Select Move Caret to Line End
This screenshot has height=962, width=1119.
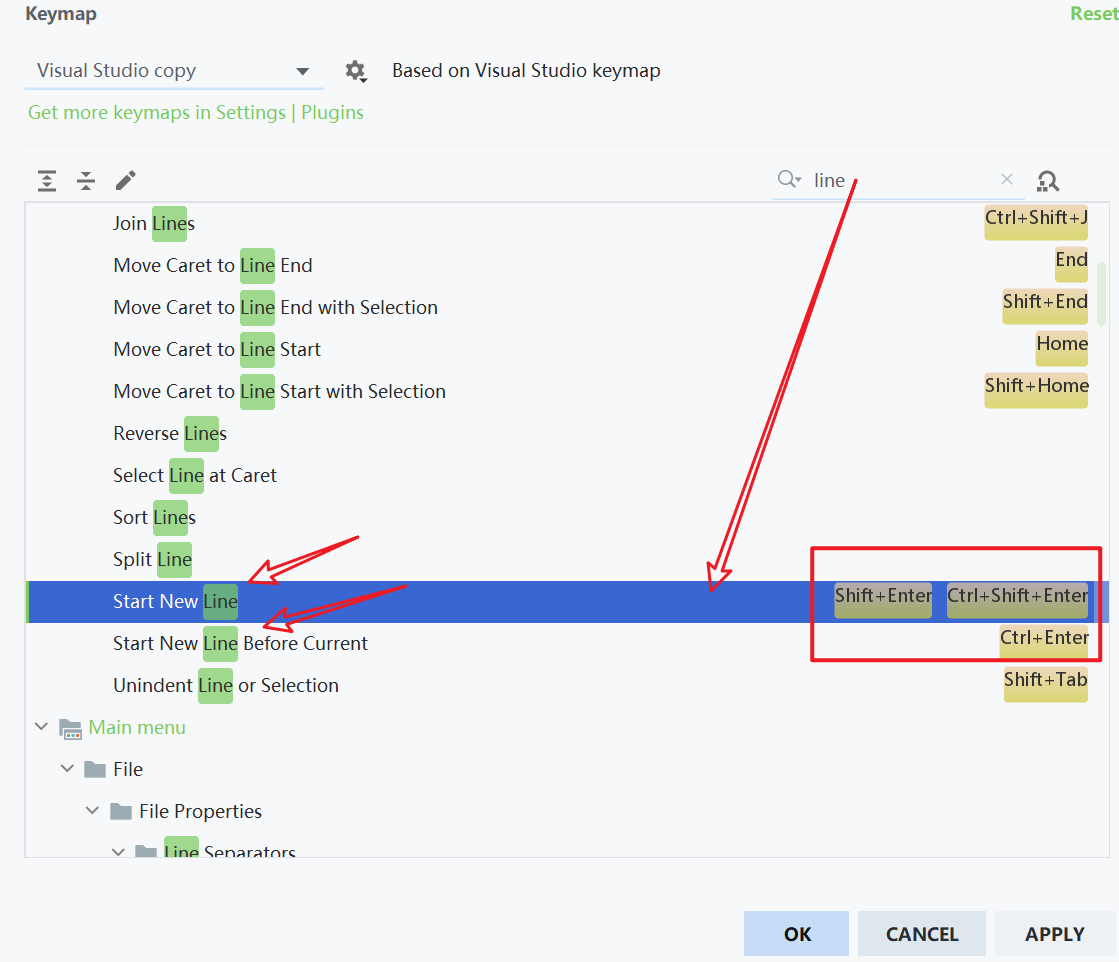tap(213, 265)
